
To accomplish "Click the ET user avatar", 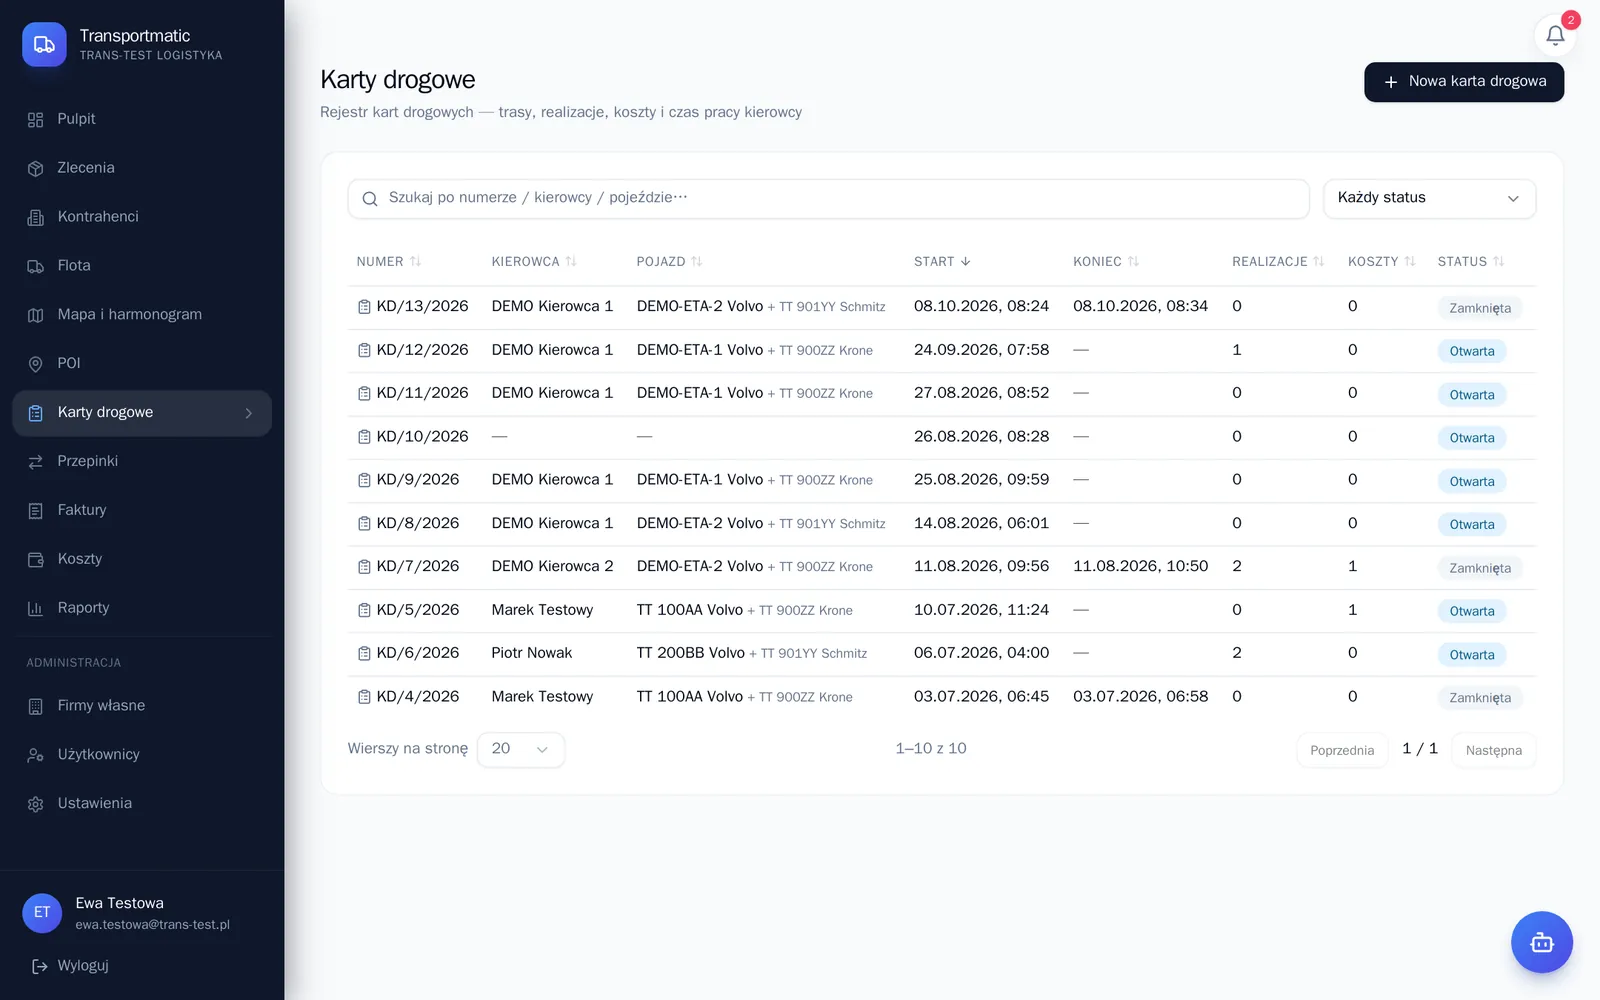I will point(42,912).
